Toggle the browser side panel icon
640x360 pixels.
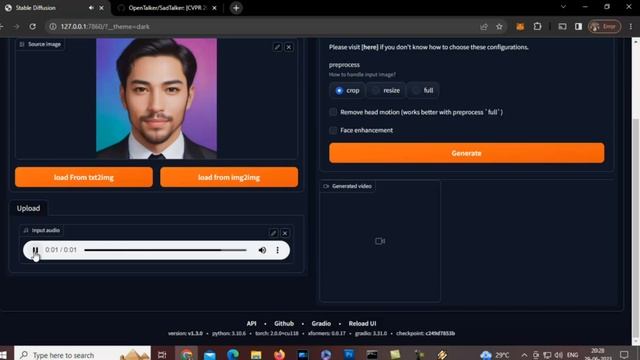coord(578,27)
